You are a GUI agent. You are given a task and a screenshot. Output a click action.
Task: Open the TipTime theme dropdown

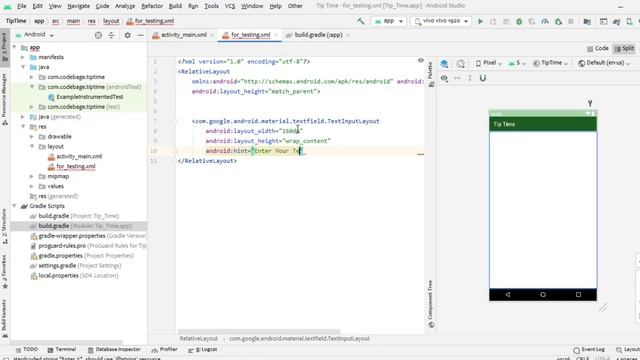551,63
